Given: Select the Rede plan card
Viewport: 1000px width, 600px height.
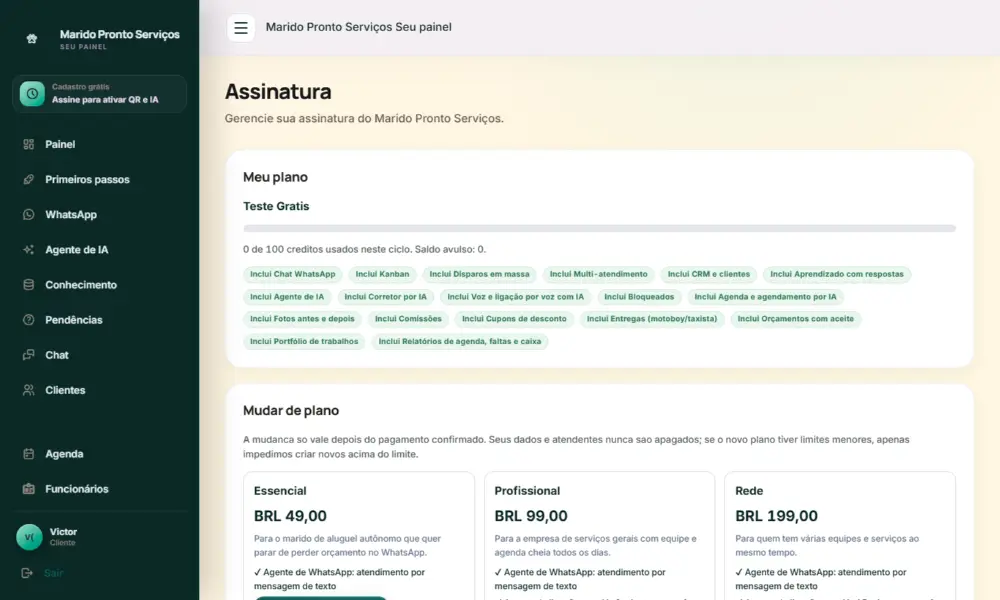Looking at the screenshot, I should click(840, 536).
